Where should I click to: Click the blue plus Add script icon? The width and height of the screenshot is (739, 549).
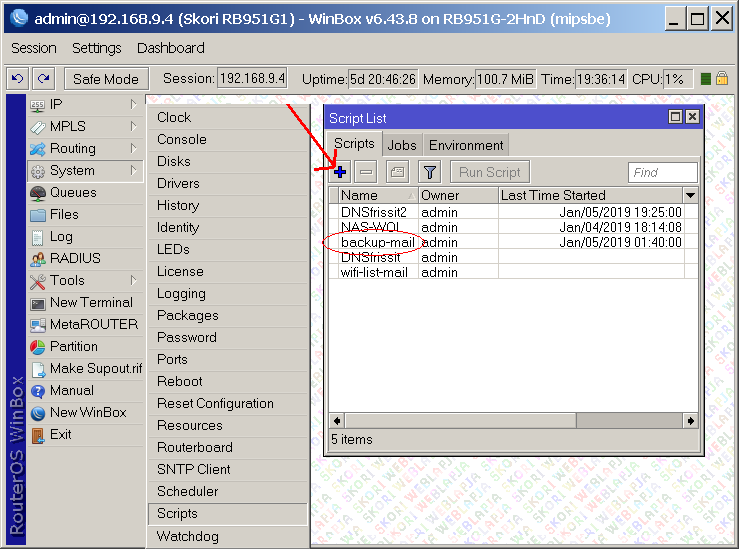click(x=341, y=172)
